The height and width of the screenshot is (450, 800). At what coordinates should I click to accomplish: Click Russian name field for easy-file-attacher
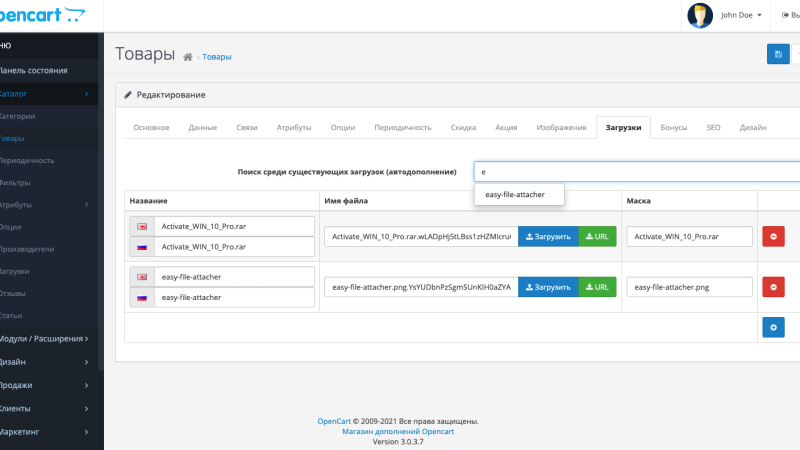(x=234, y=297)
